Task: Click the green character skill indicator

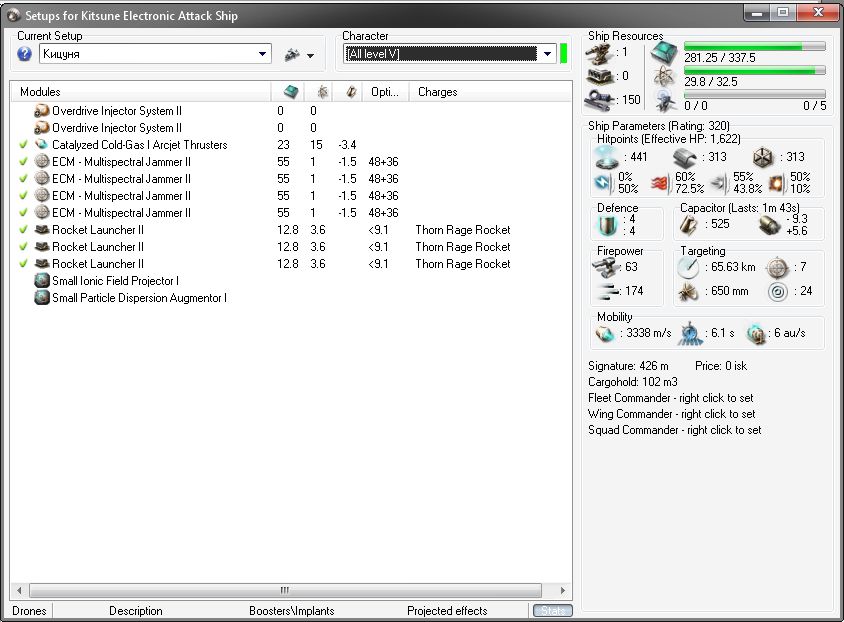Action: pyautogui.click(x=564, y=54)
